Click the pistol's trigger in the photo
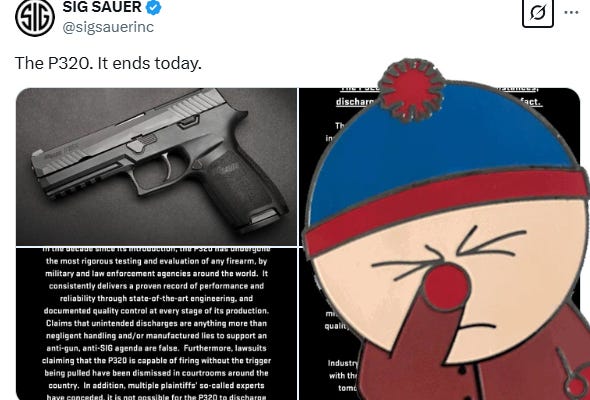 167,166
